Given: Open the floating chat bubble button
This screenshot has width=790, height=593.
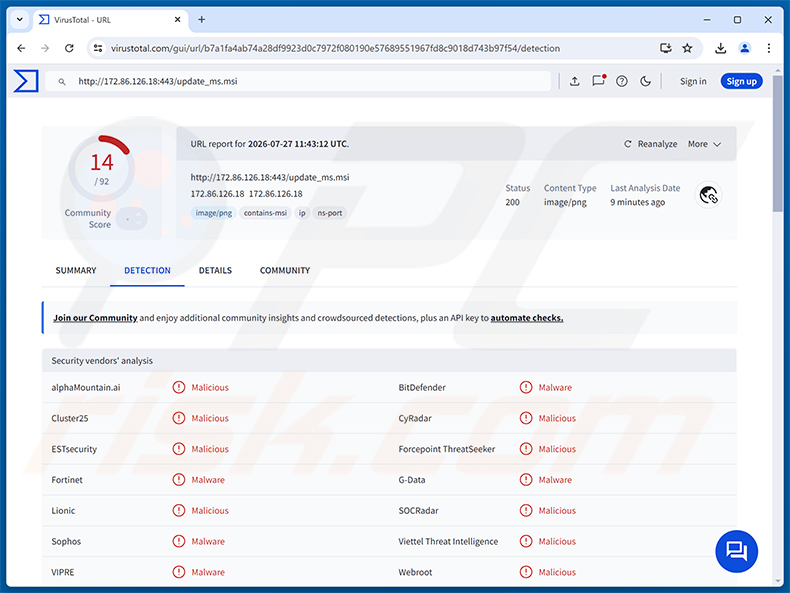Looking at the screenshot, I should [x=736, y=551].
